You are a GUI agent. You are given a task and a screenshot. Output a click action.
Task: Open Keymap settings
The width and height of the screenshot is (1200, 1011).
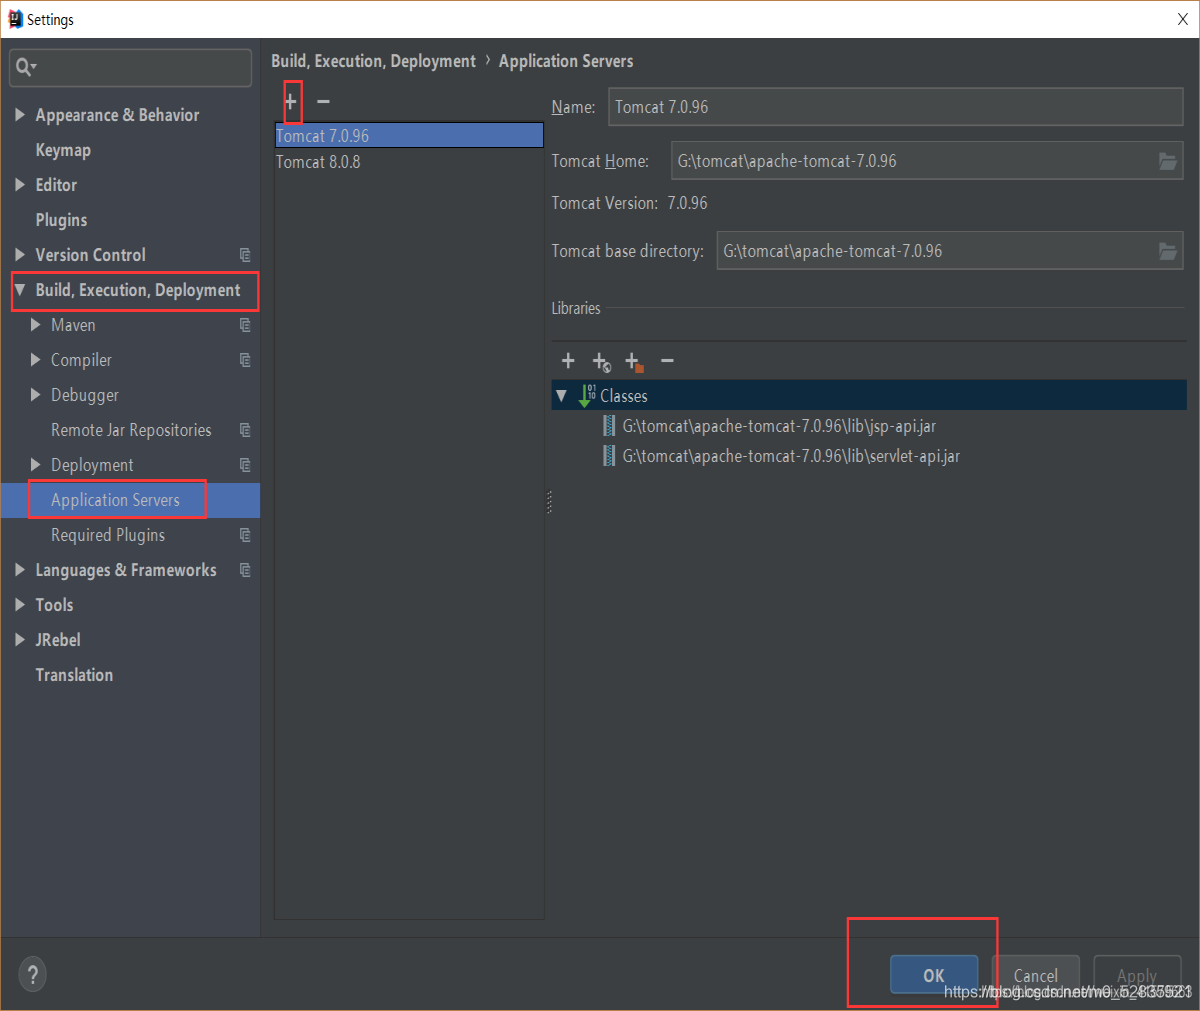(63, 150)
